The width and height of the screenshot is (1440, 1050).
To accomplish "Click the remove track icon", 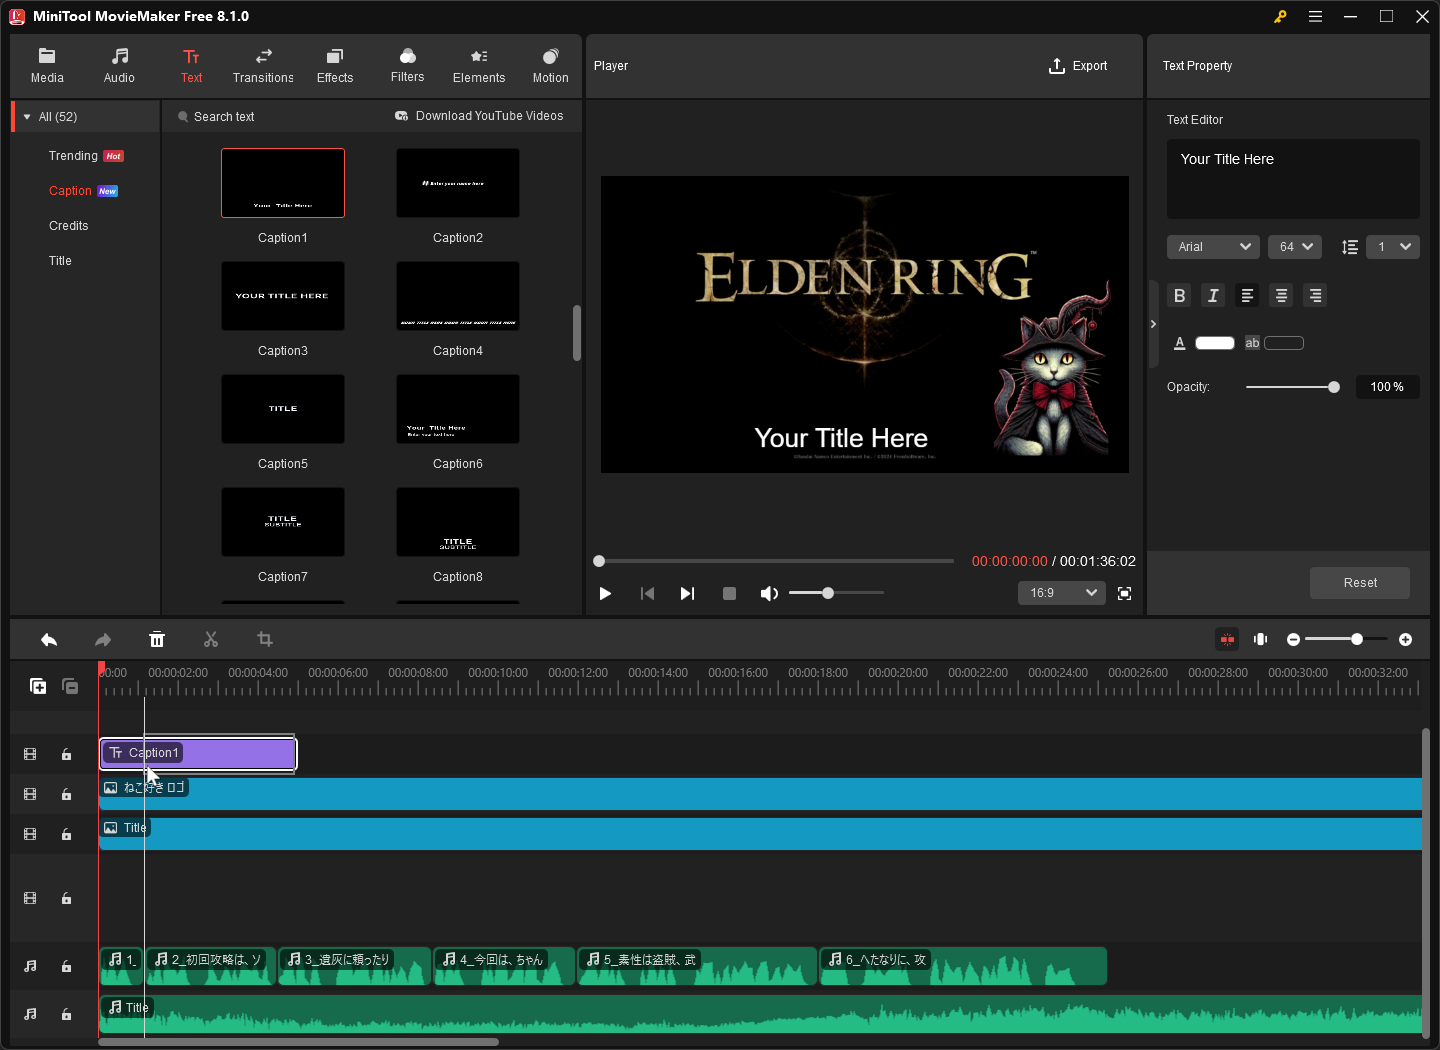I will pyautogui.click(x=70, y=686).
